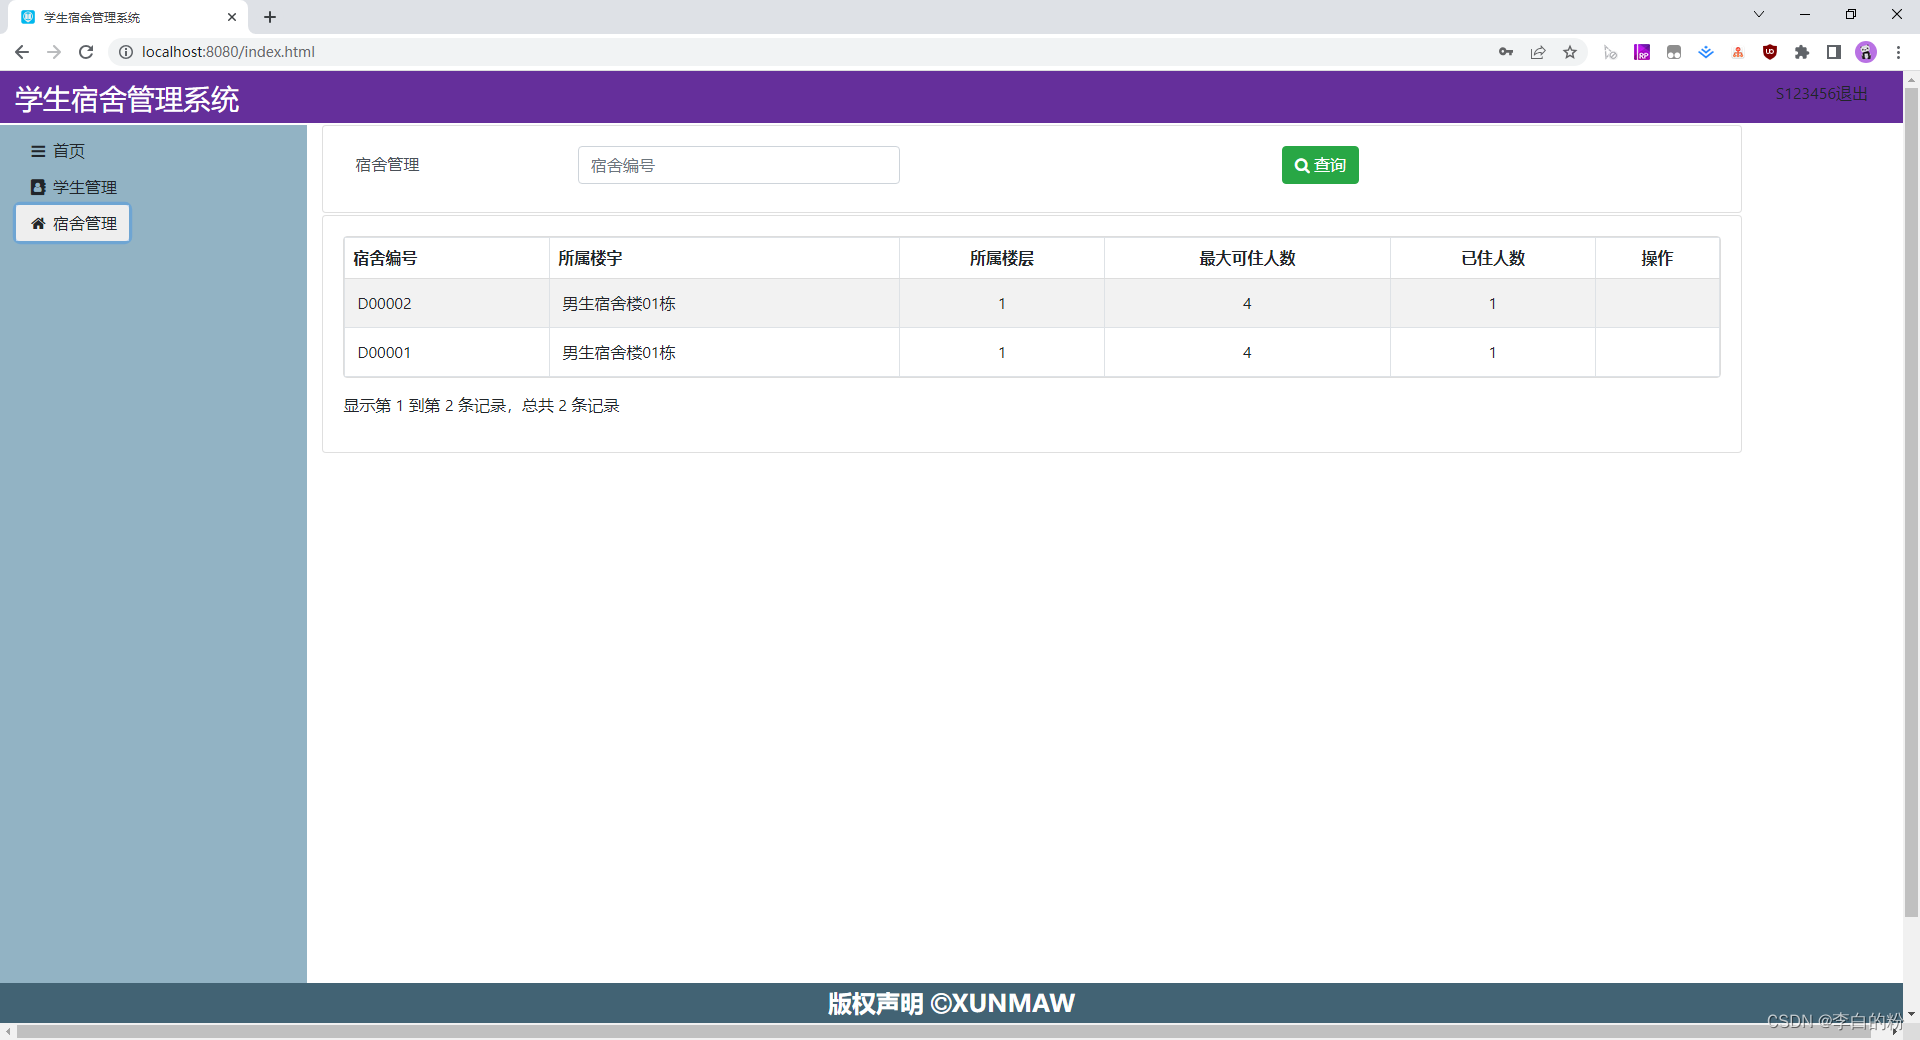
Task: Open the browser profile avatar
Action: [x=1866, y=52]
